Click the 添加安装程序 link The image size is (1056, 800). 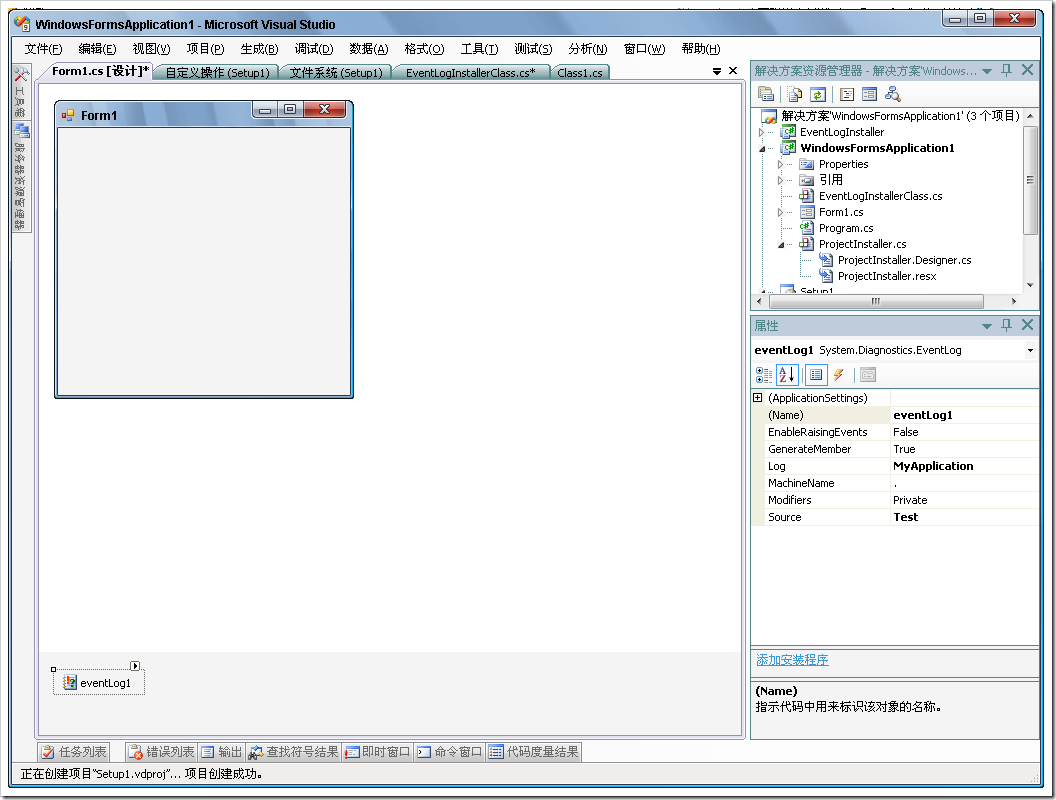792,660
